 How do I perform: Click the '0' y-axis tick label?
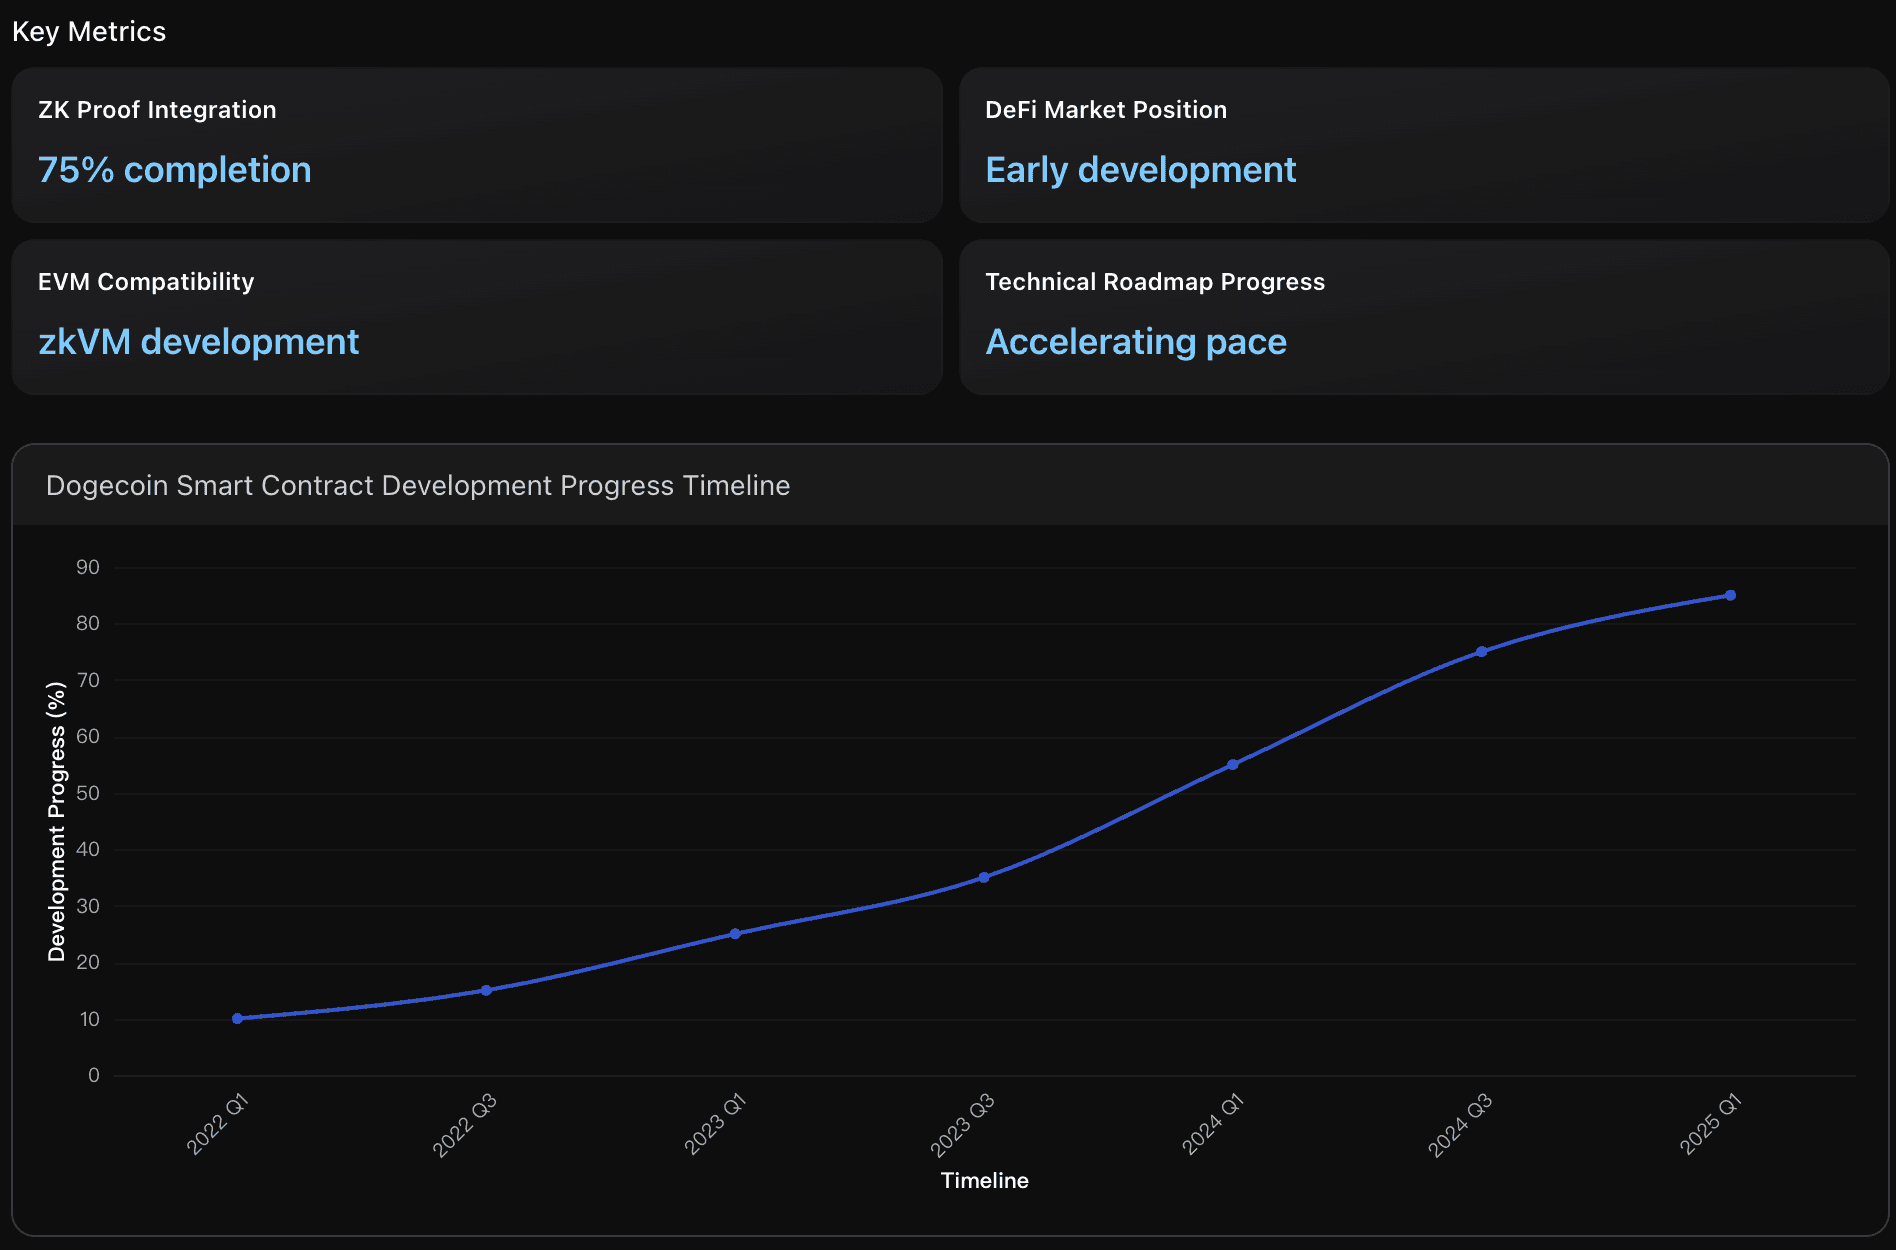[94, 1076]
